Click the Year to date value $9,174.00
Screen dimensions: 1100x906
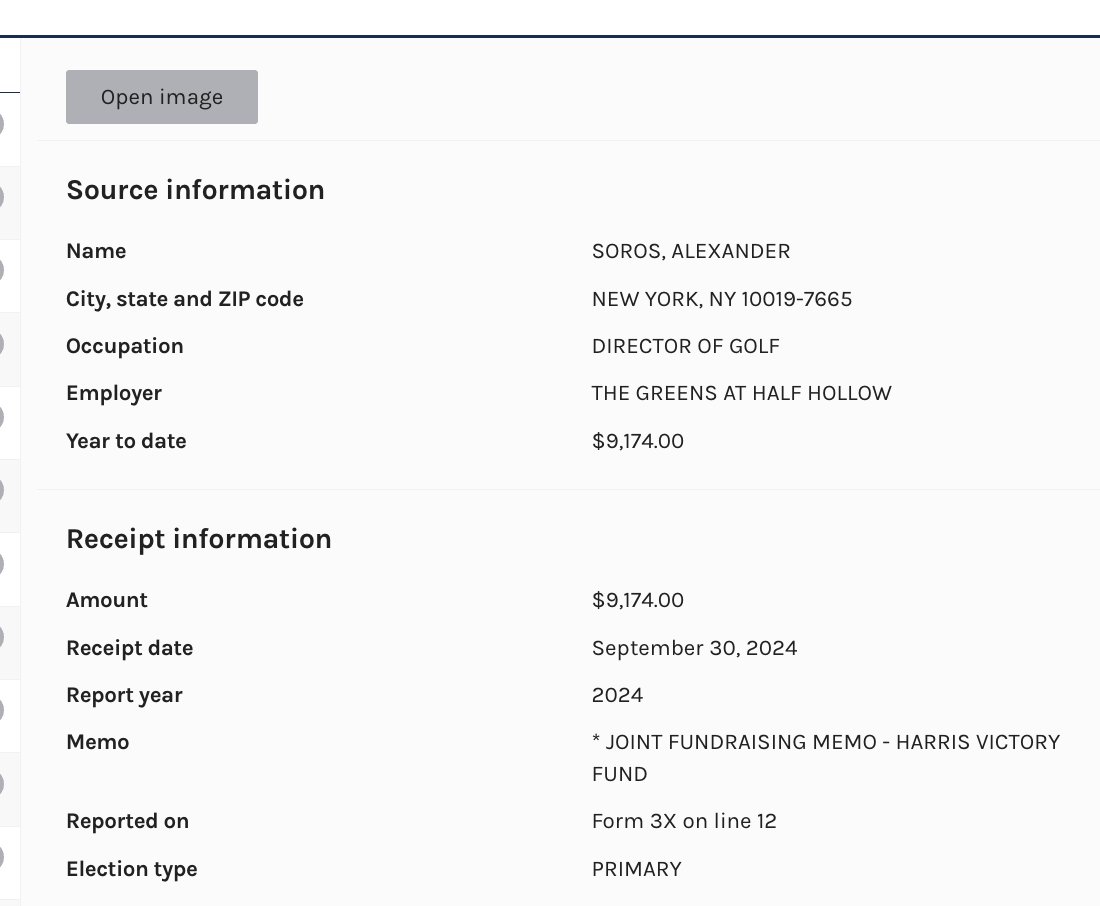[638, 441]
